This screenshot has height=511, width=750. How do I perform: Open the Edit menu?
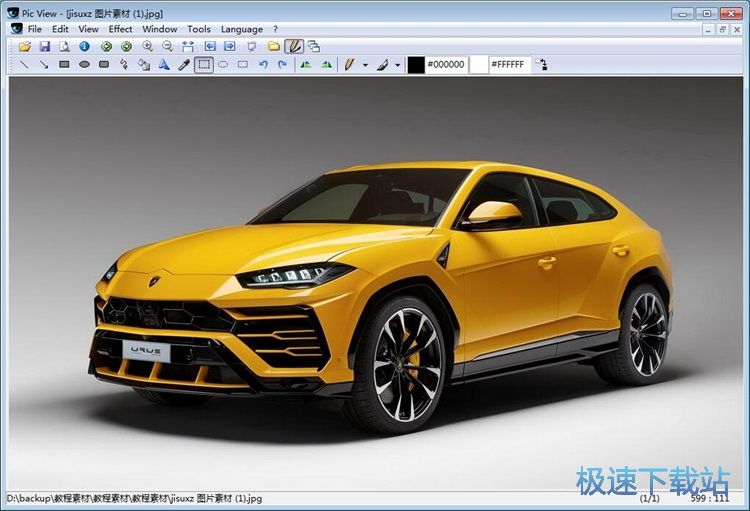click(x=60, y=29)
